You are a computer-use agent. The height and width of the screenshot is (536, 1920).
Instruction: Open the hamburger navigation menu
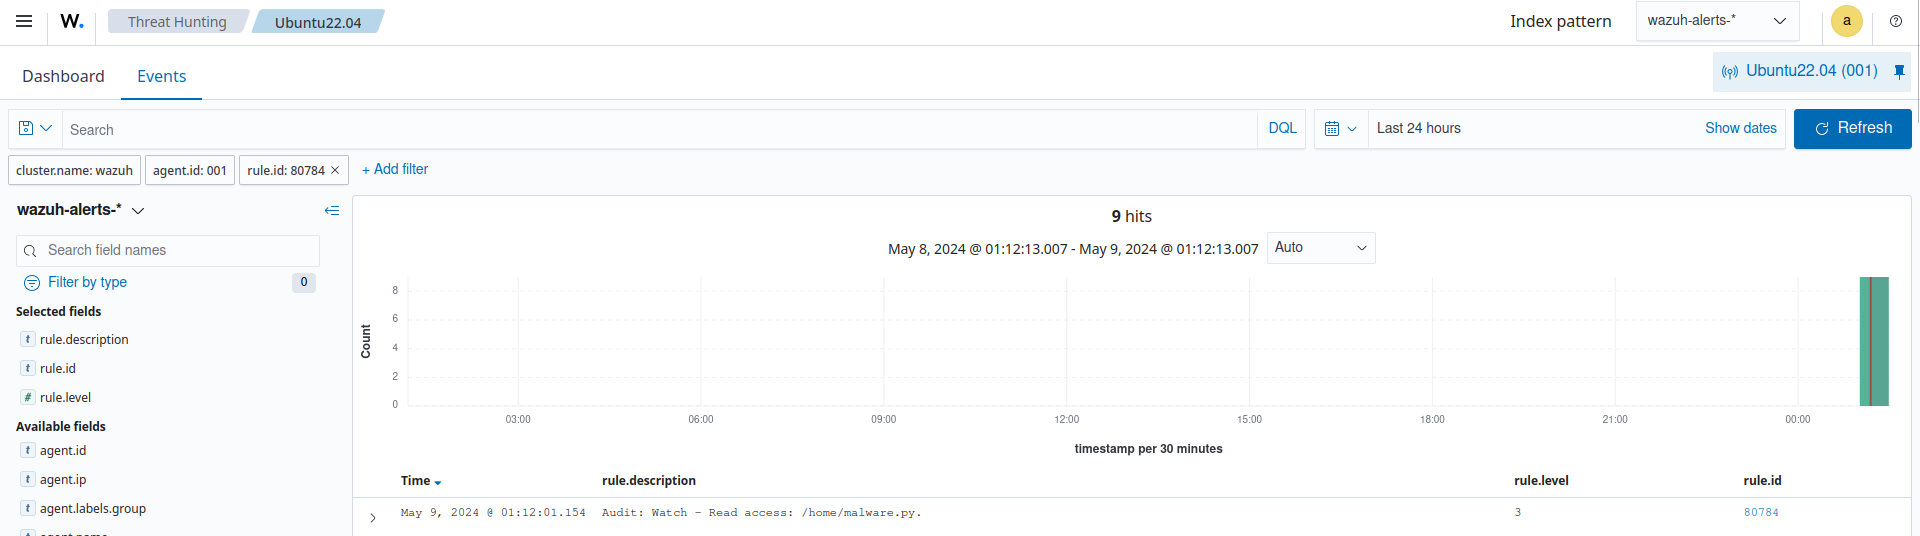click(x=24, y=21)
